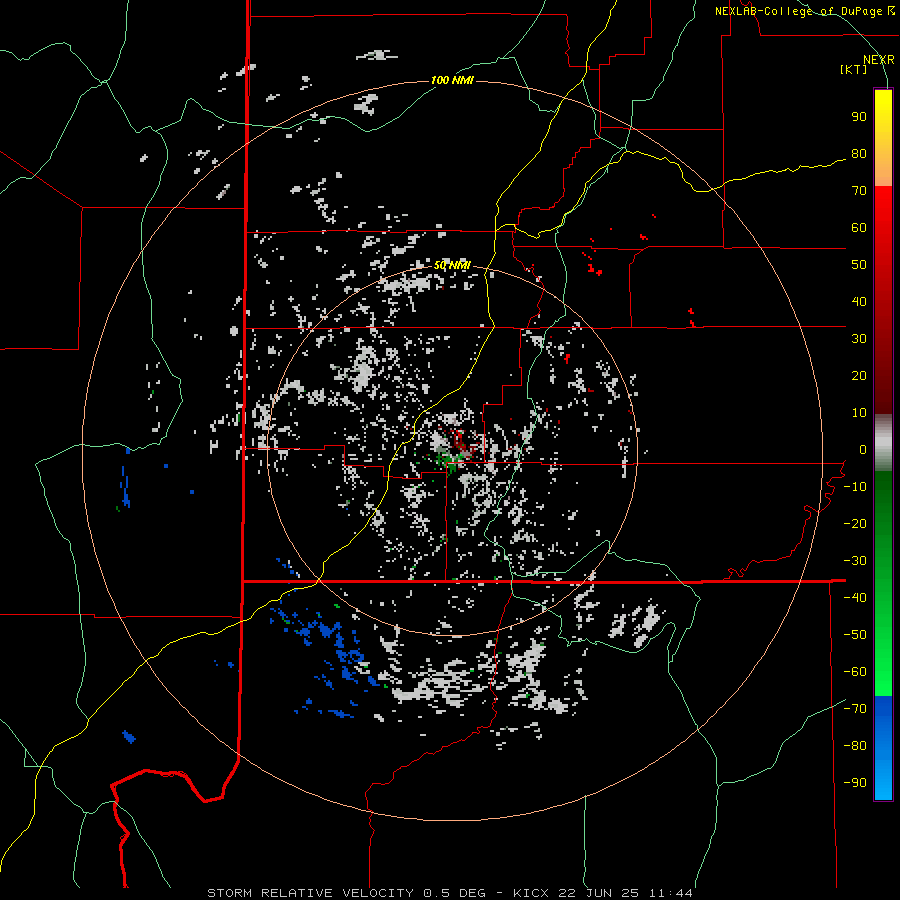This screenshot has width=900, height=900.
Task: Click the positive 10 value on velocity scale
Action: [x=859, y=413]
